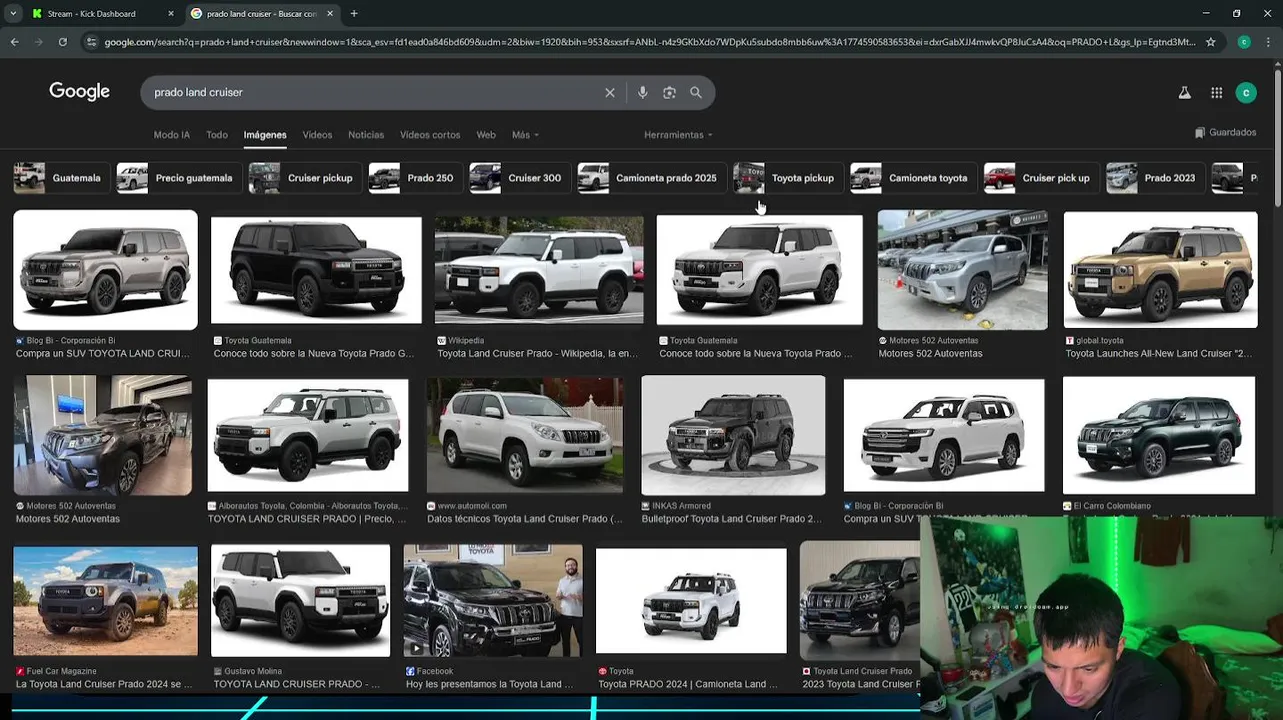Open the Modo IA search tab
Screen dimensions: 1283x720
[171, 135]
